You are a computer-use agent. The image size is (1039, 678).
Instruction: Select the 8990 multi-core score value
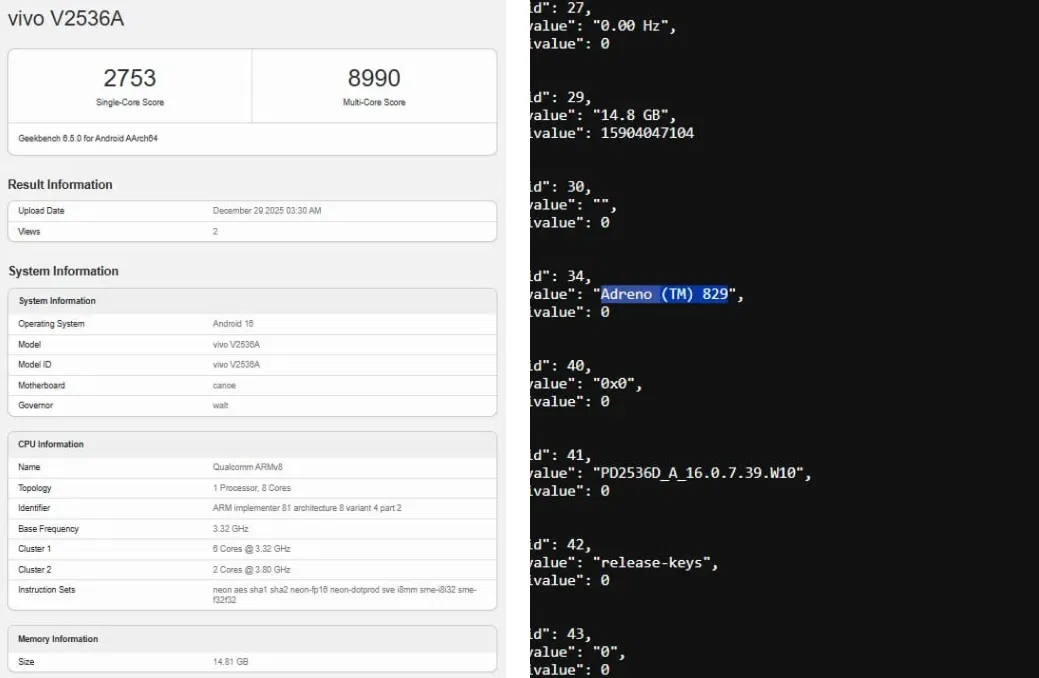[374, 78]
